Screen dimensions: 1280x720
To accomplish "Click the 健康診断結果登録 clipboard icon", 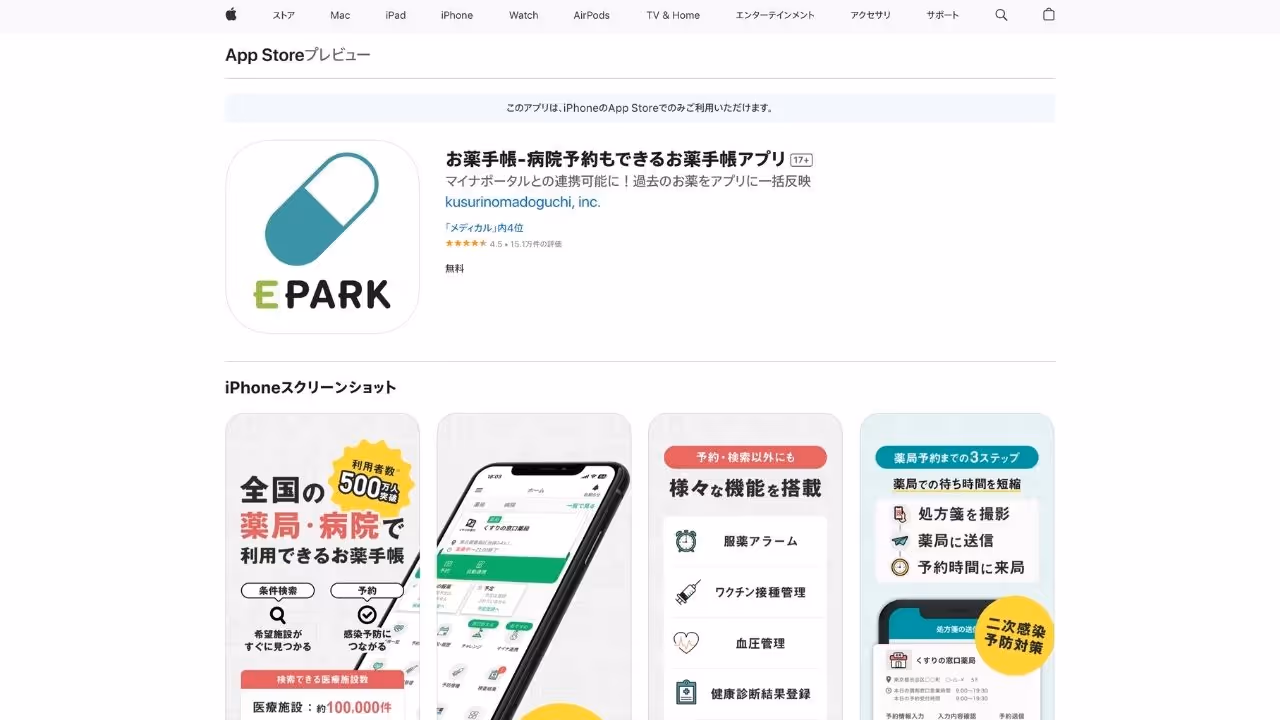I will pos(686,693).
